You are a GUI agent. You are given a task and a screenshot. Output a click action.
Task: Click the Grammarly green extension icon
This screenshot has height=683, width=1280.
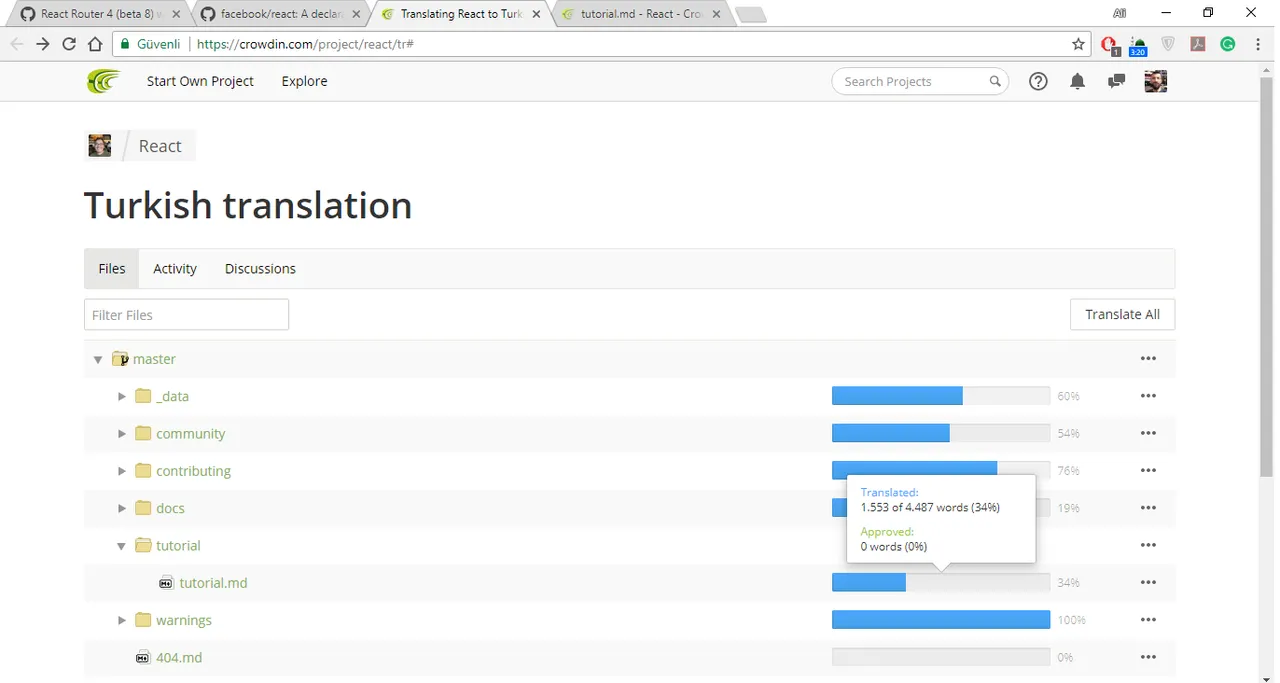coord(1228,44)
